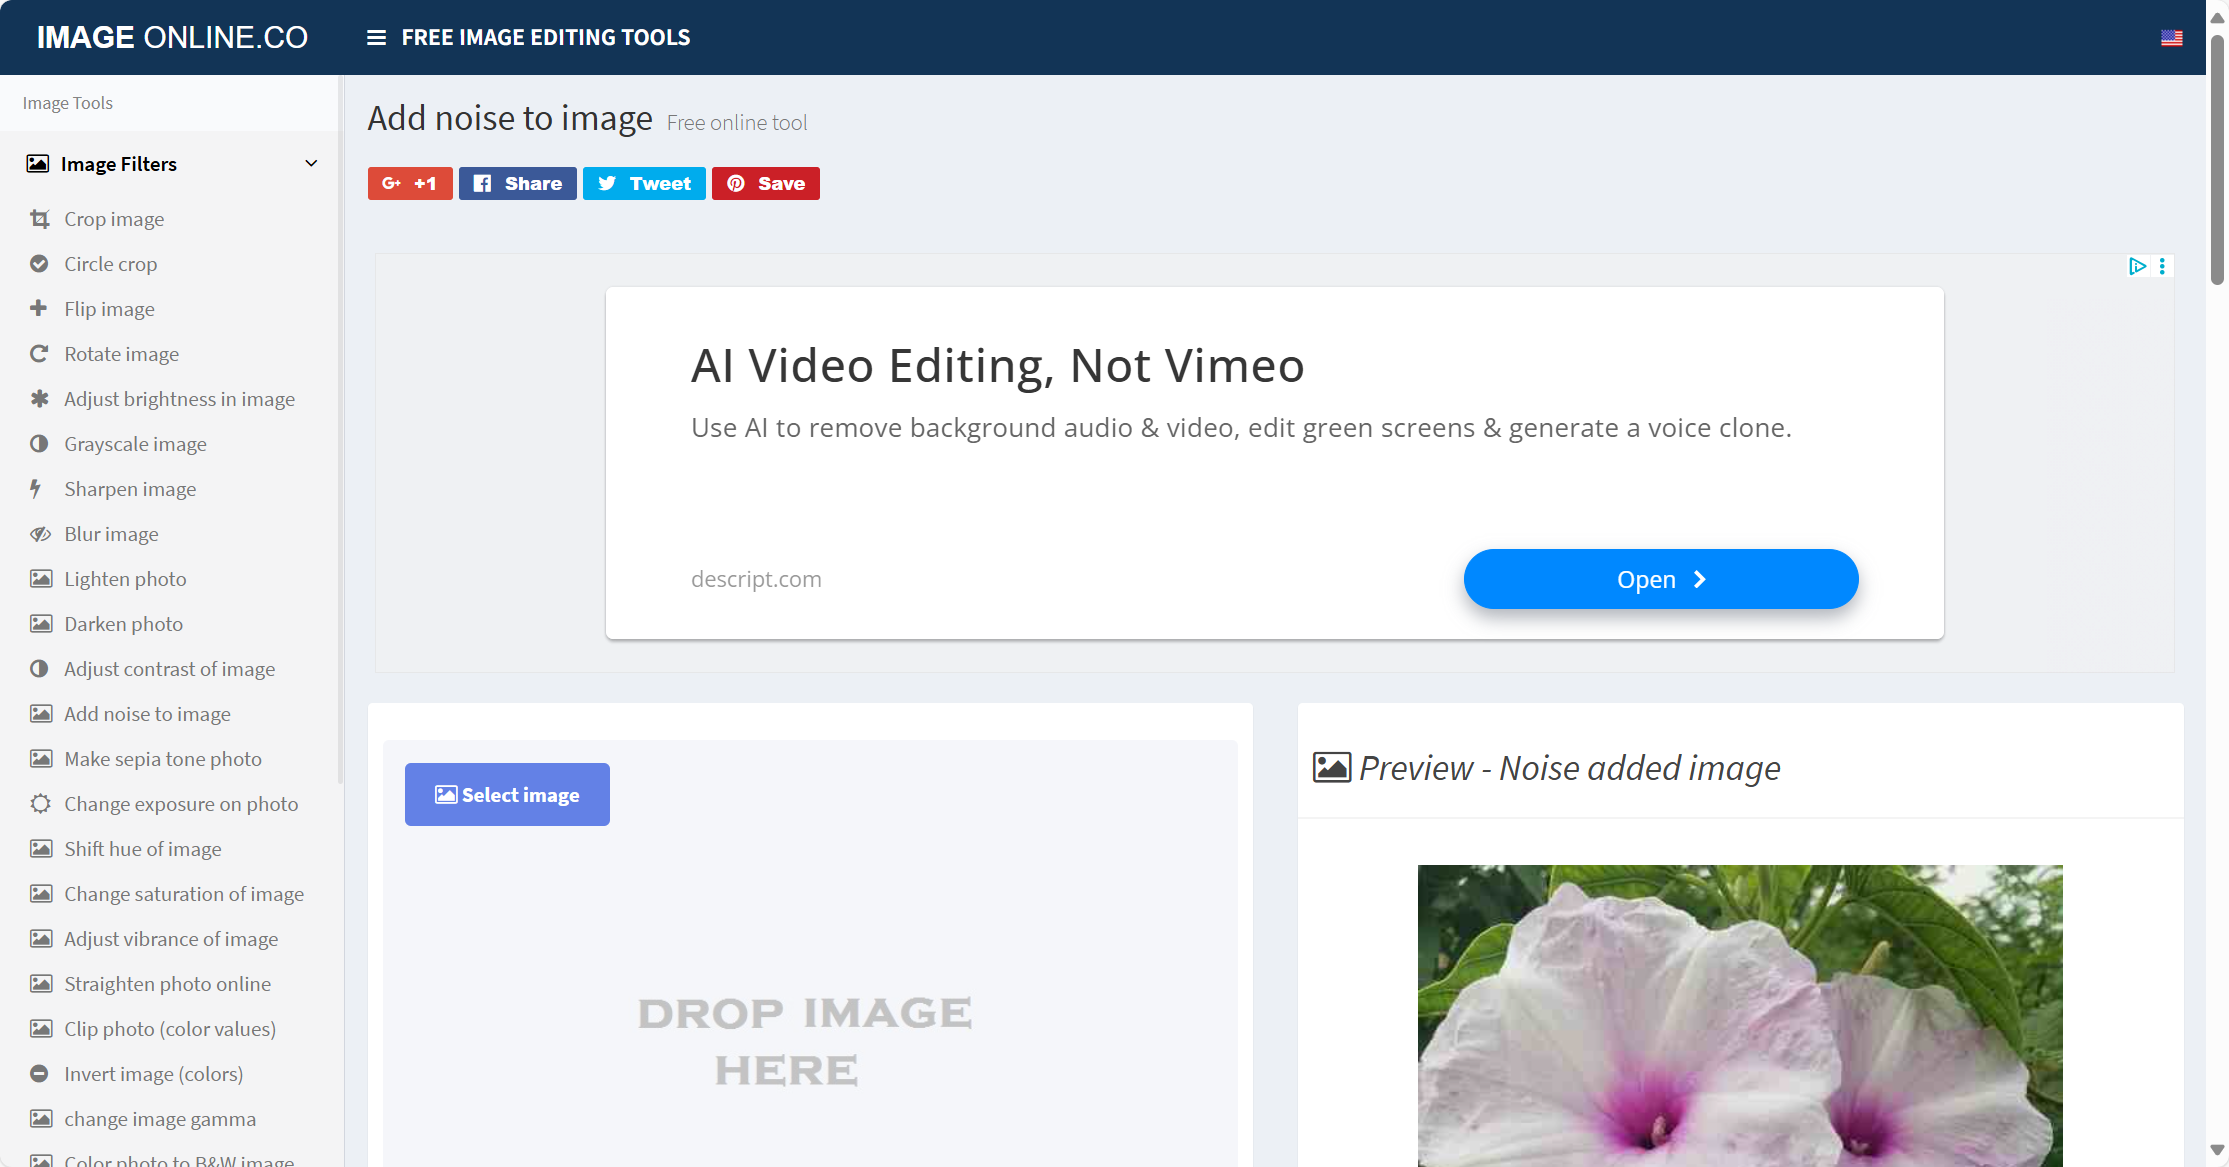This screenshot has height=1167, width=2229.
Task: Collapse the Image Filters chevron
Action: point(311,164)
